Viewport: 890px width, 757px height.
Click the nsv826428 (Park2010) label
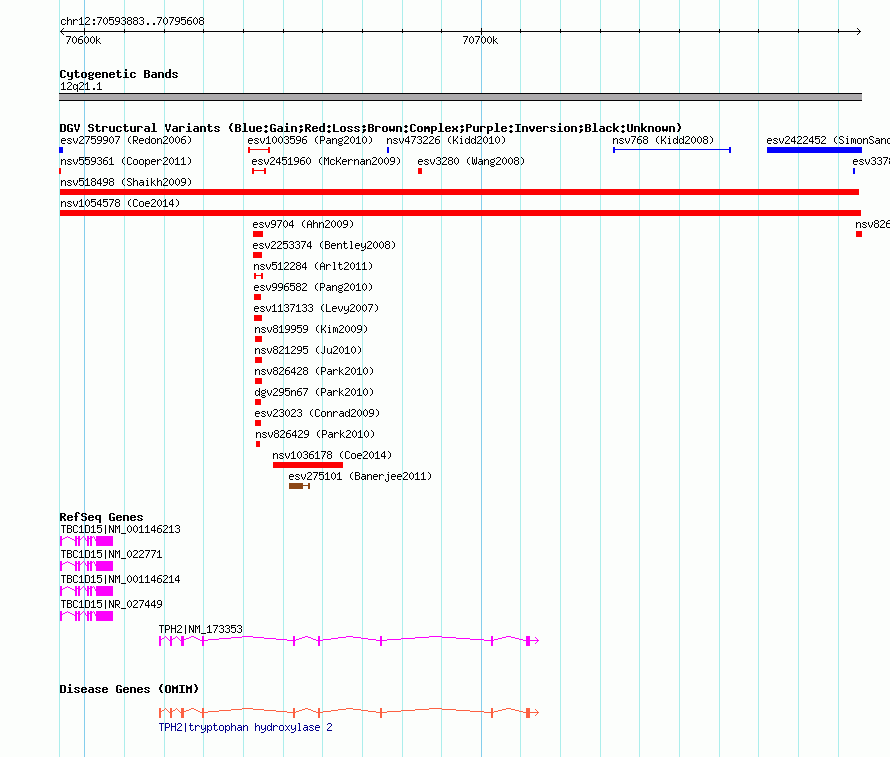coord(314,371)
